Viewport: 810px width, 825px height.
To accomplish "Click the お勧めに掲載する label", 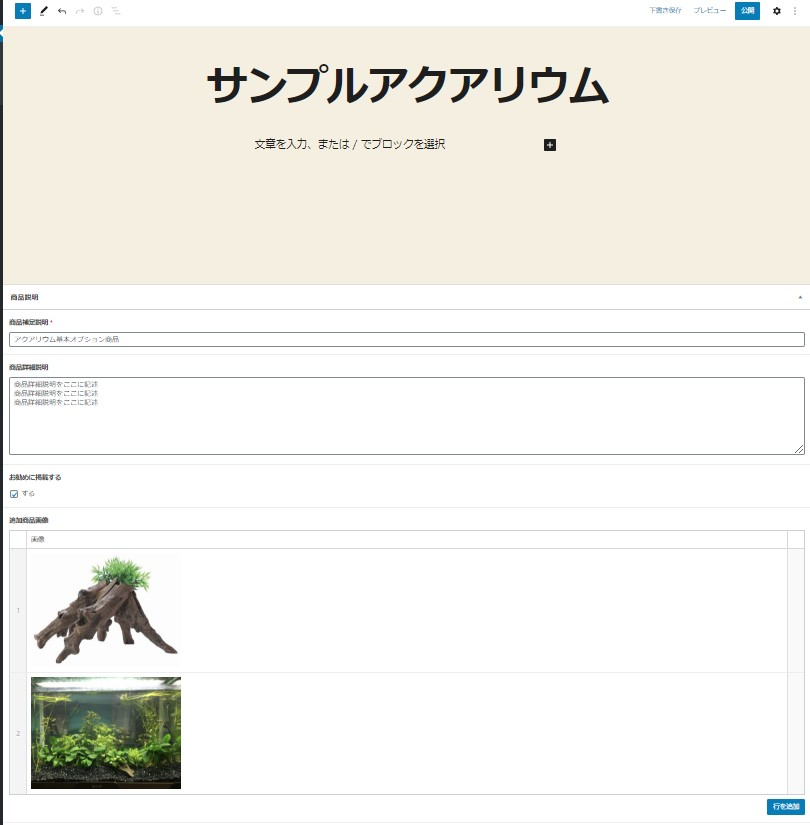I will [x=35, y=477].
